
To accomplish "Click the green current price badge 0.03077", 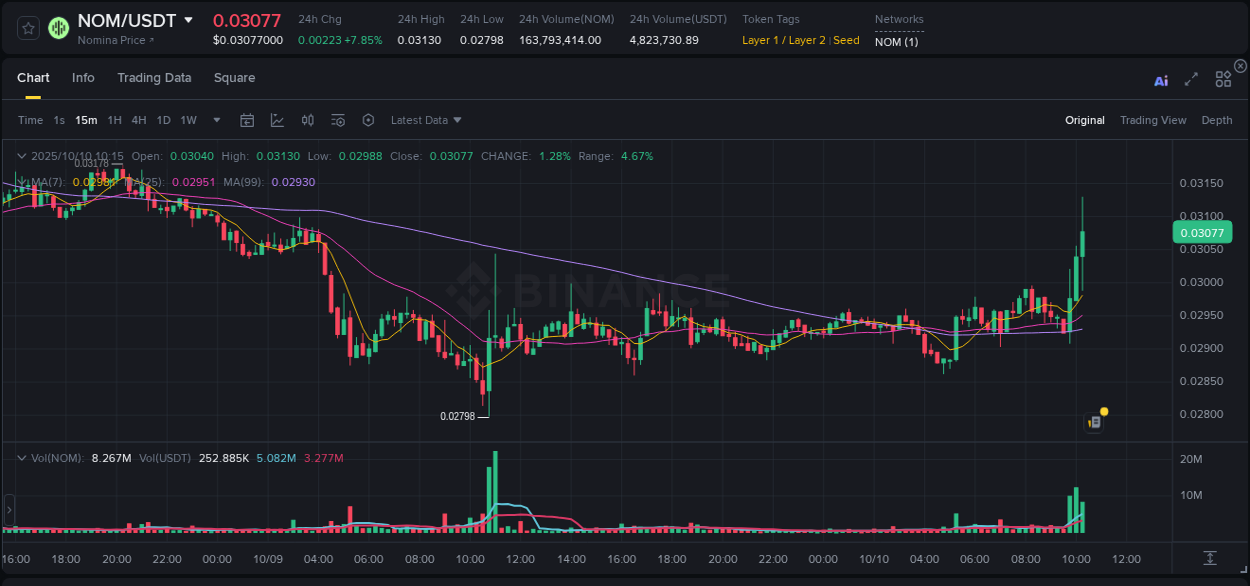I will point(1203,232).
